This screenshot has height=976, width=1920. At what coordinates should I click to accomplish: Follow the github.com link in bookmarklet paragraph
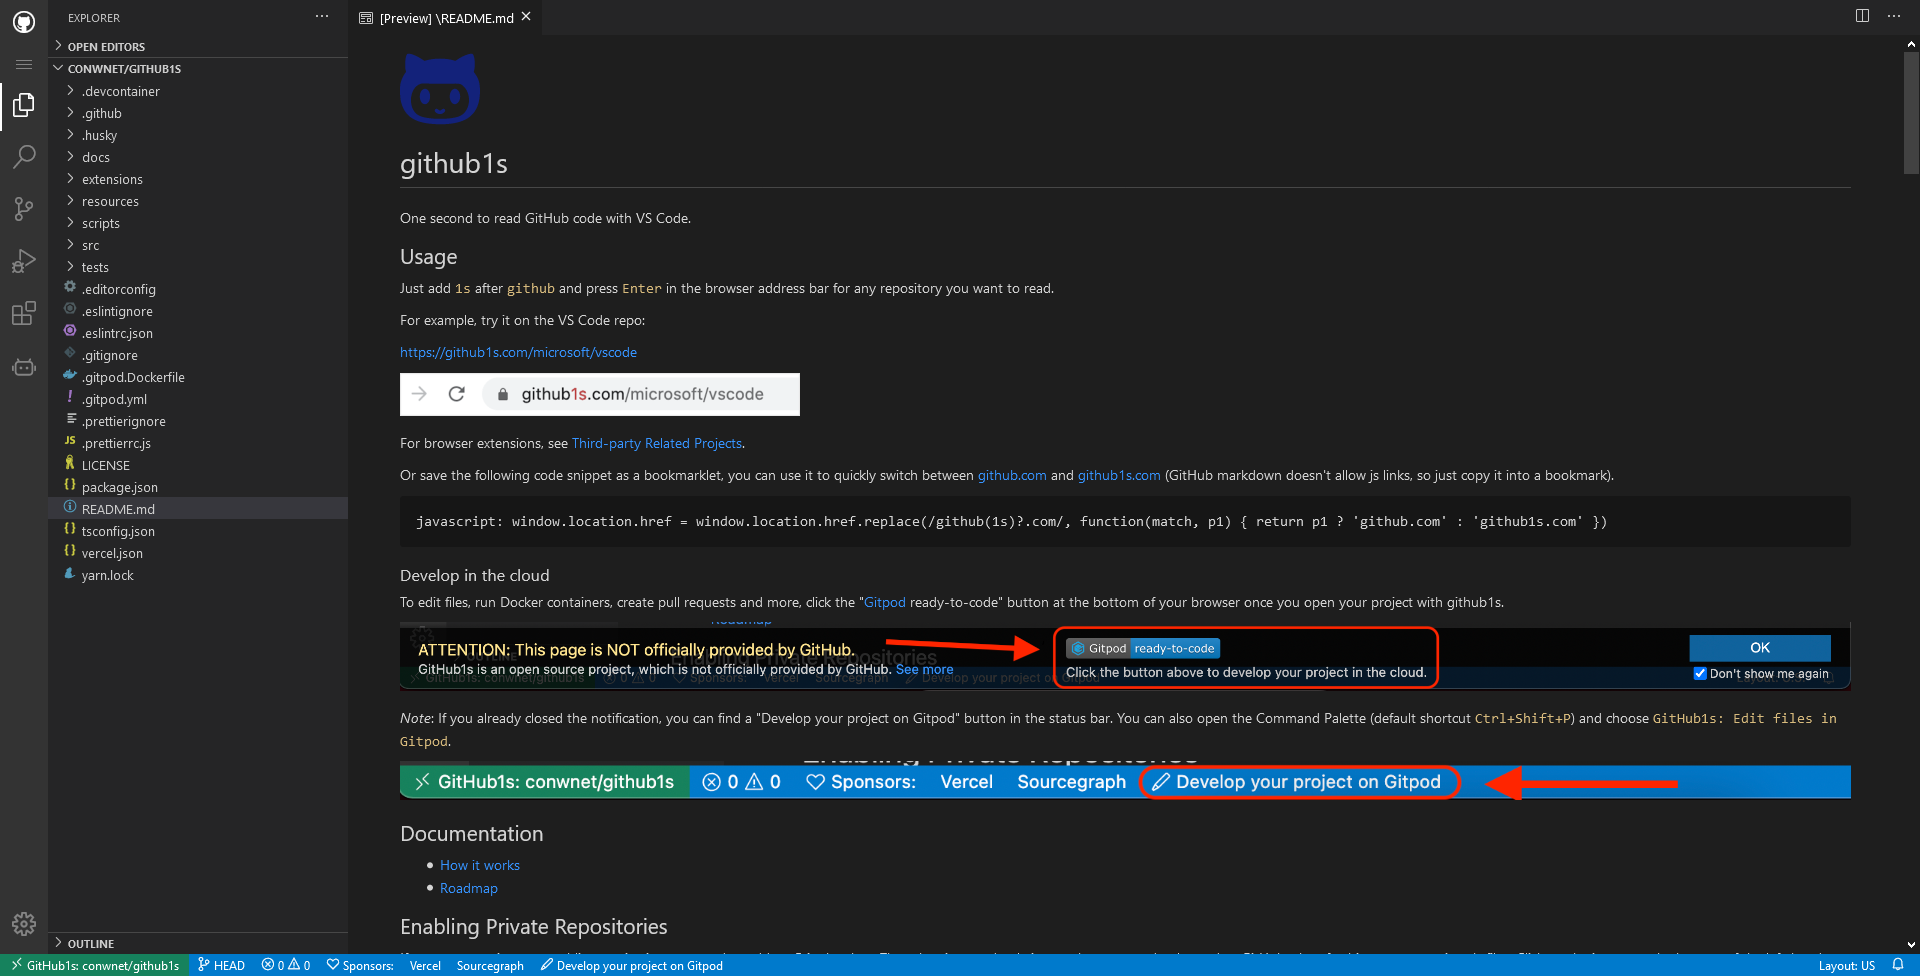(1012, 475)
